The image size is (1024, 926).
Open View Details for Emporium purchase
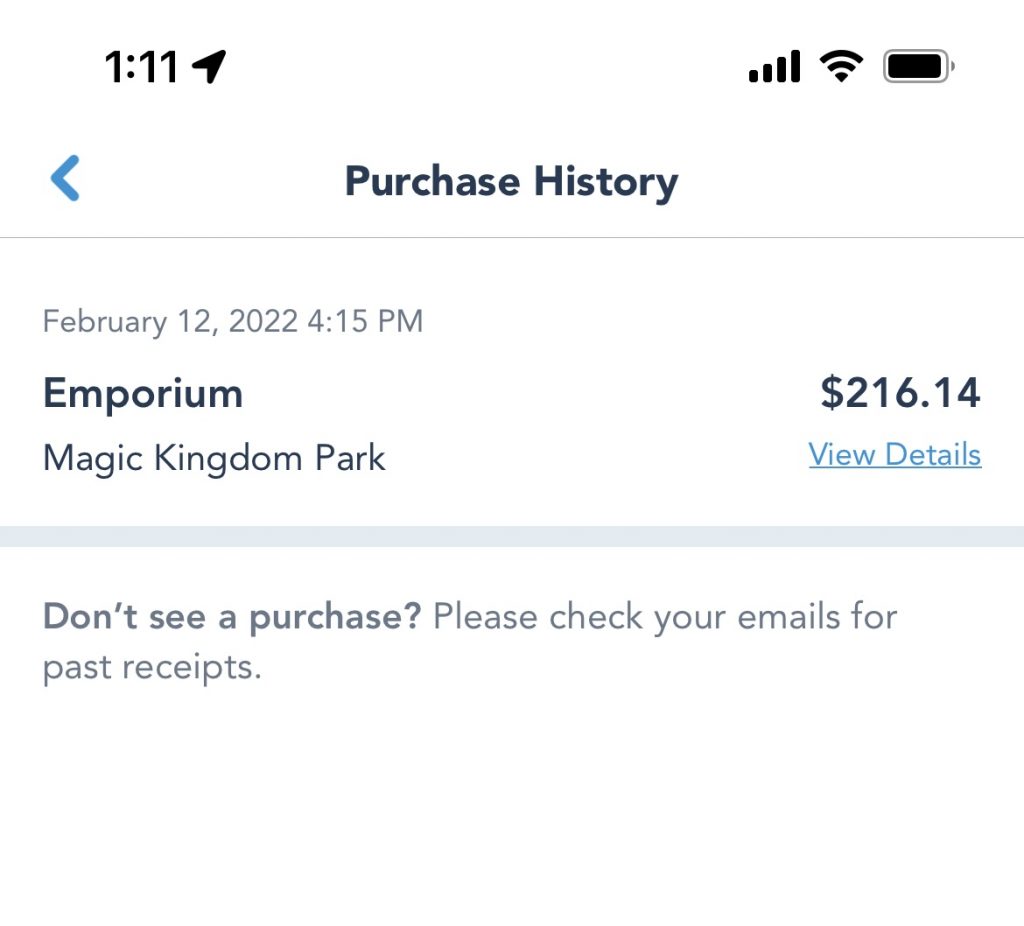coord(895,454)
